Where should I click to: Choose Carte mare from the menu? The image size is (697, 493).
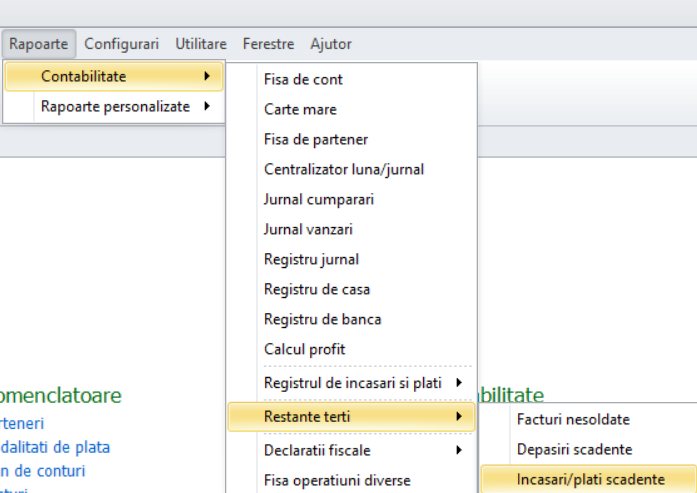(300, 109)
